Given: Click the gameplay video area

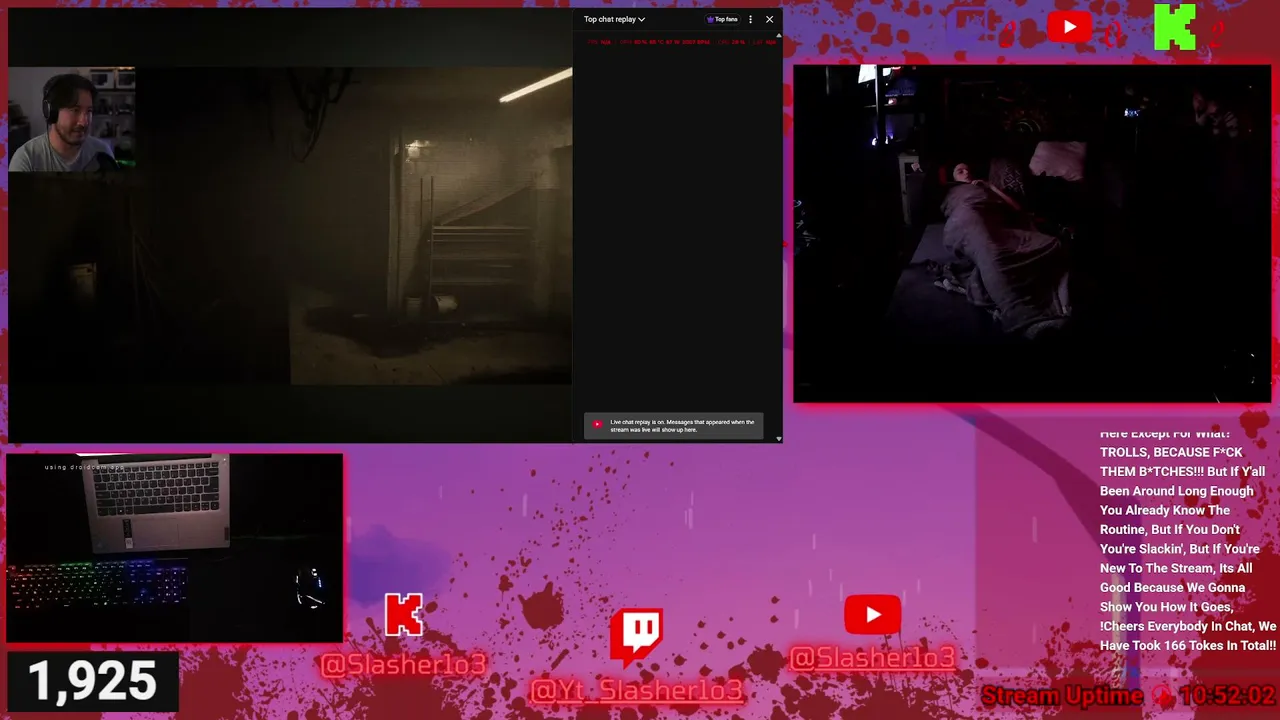Looking at the screenshot, I should tap(290, 226).
